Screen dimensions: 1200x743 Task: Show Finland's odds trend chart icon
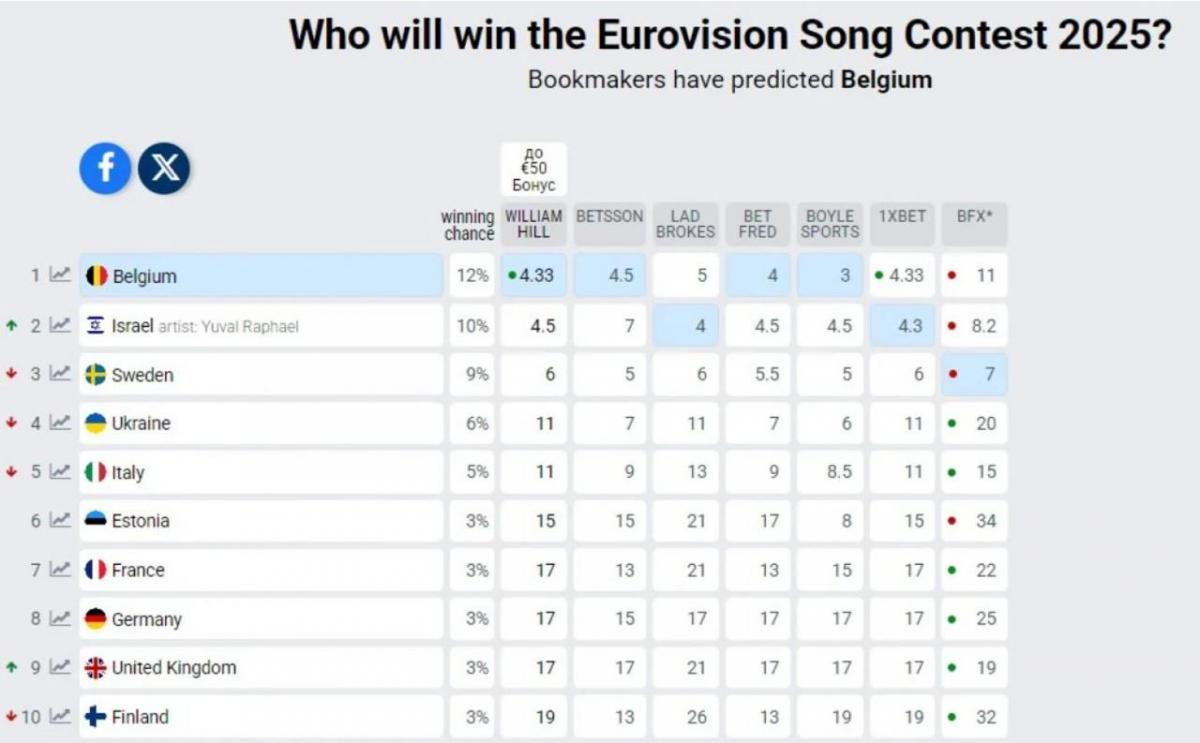tap(61, 716)
